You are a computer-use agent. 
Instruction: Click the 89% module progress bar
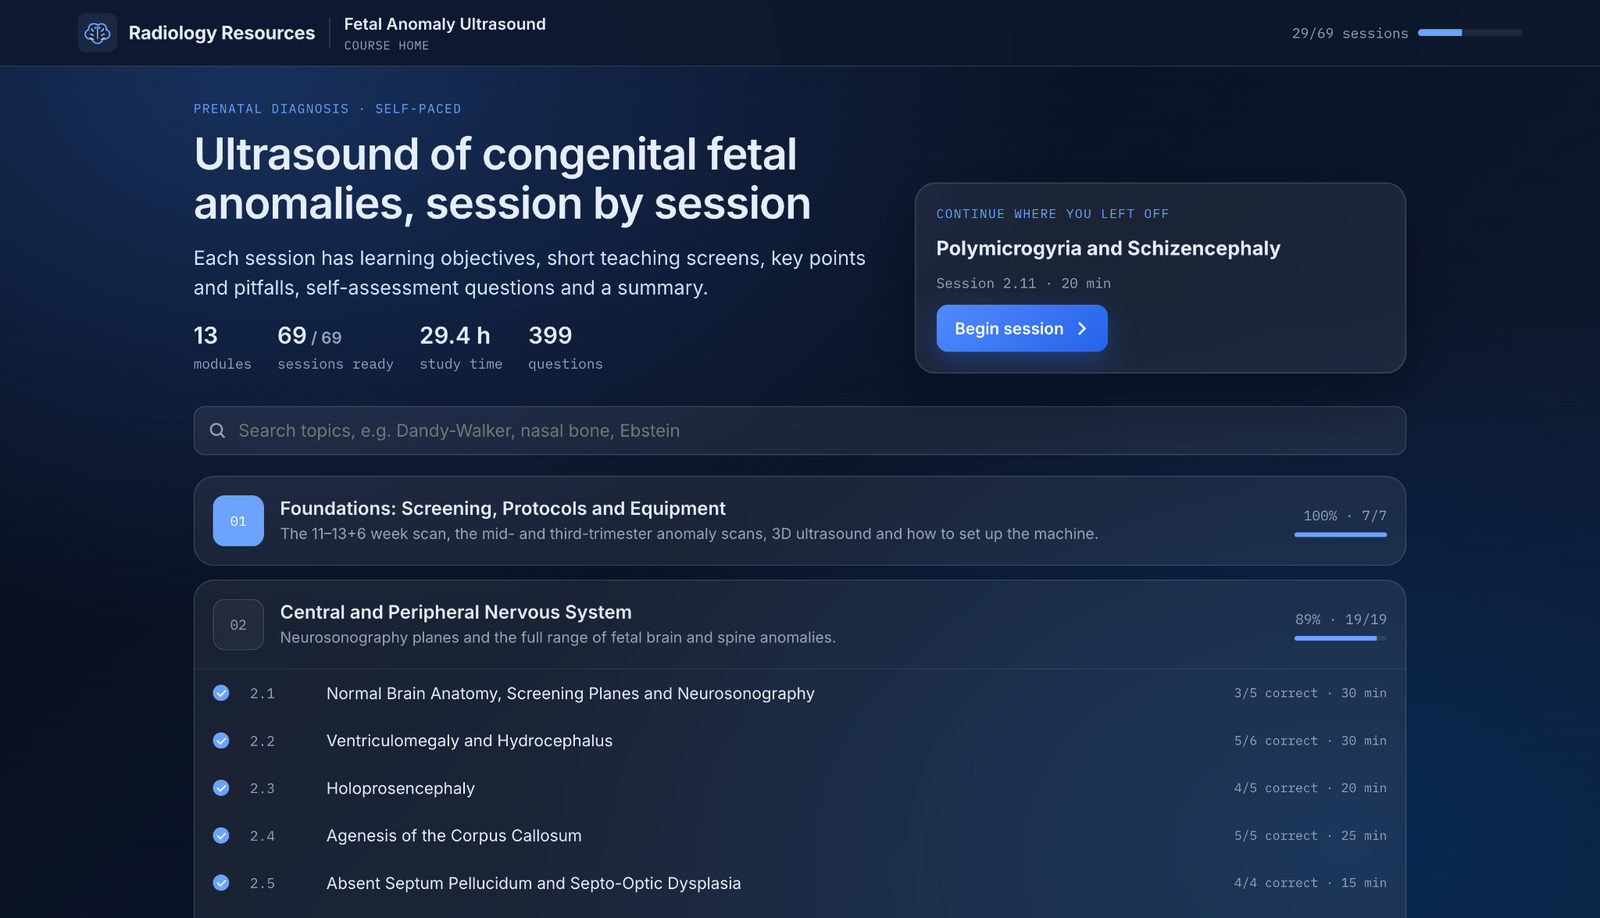1340,638
